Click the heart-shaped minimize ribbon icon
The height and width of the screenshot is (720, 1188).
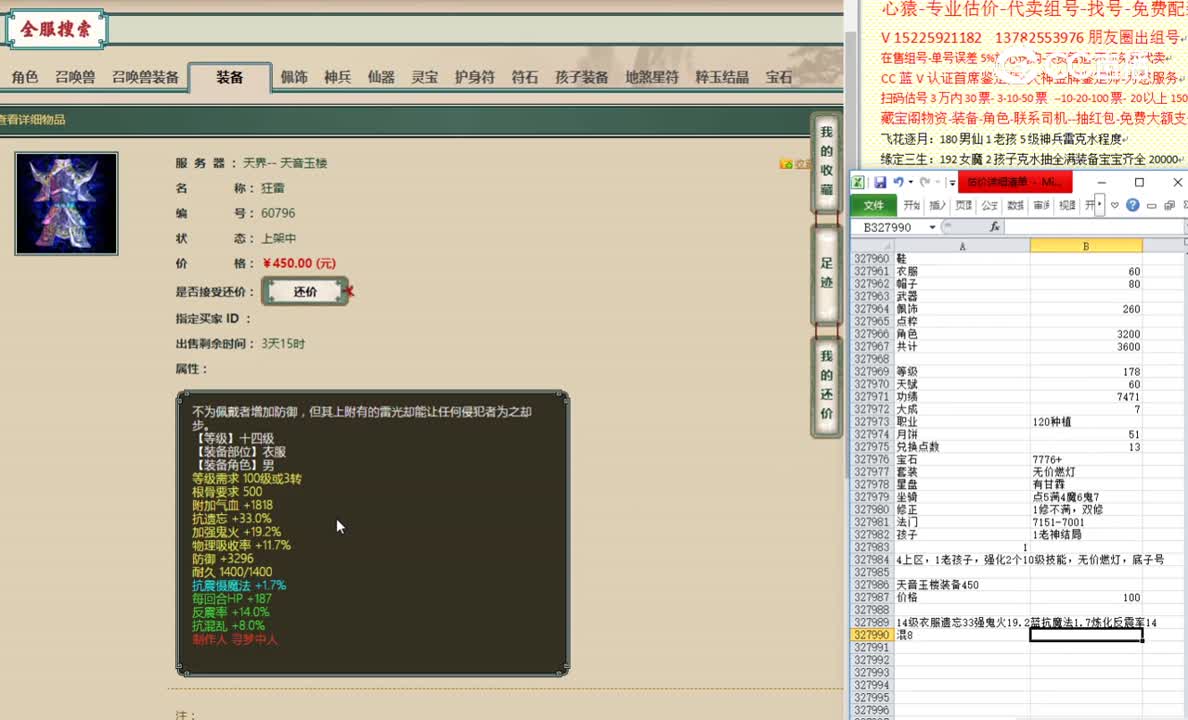1115,205
